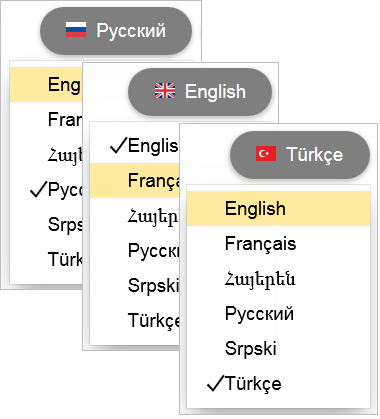Select checked Türkçe in the front menu
380x419 pixels.
(x=279, y=383)
